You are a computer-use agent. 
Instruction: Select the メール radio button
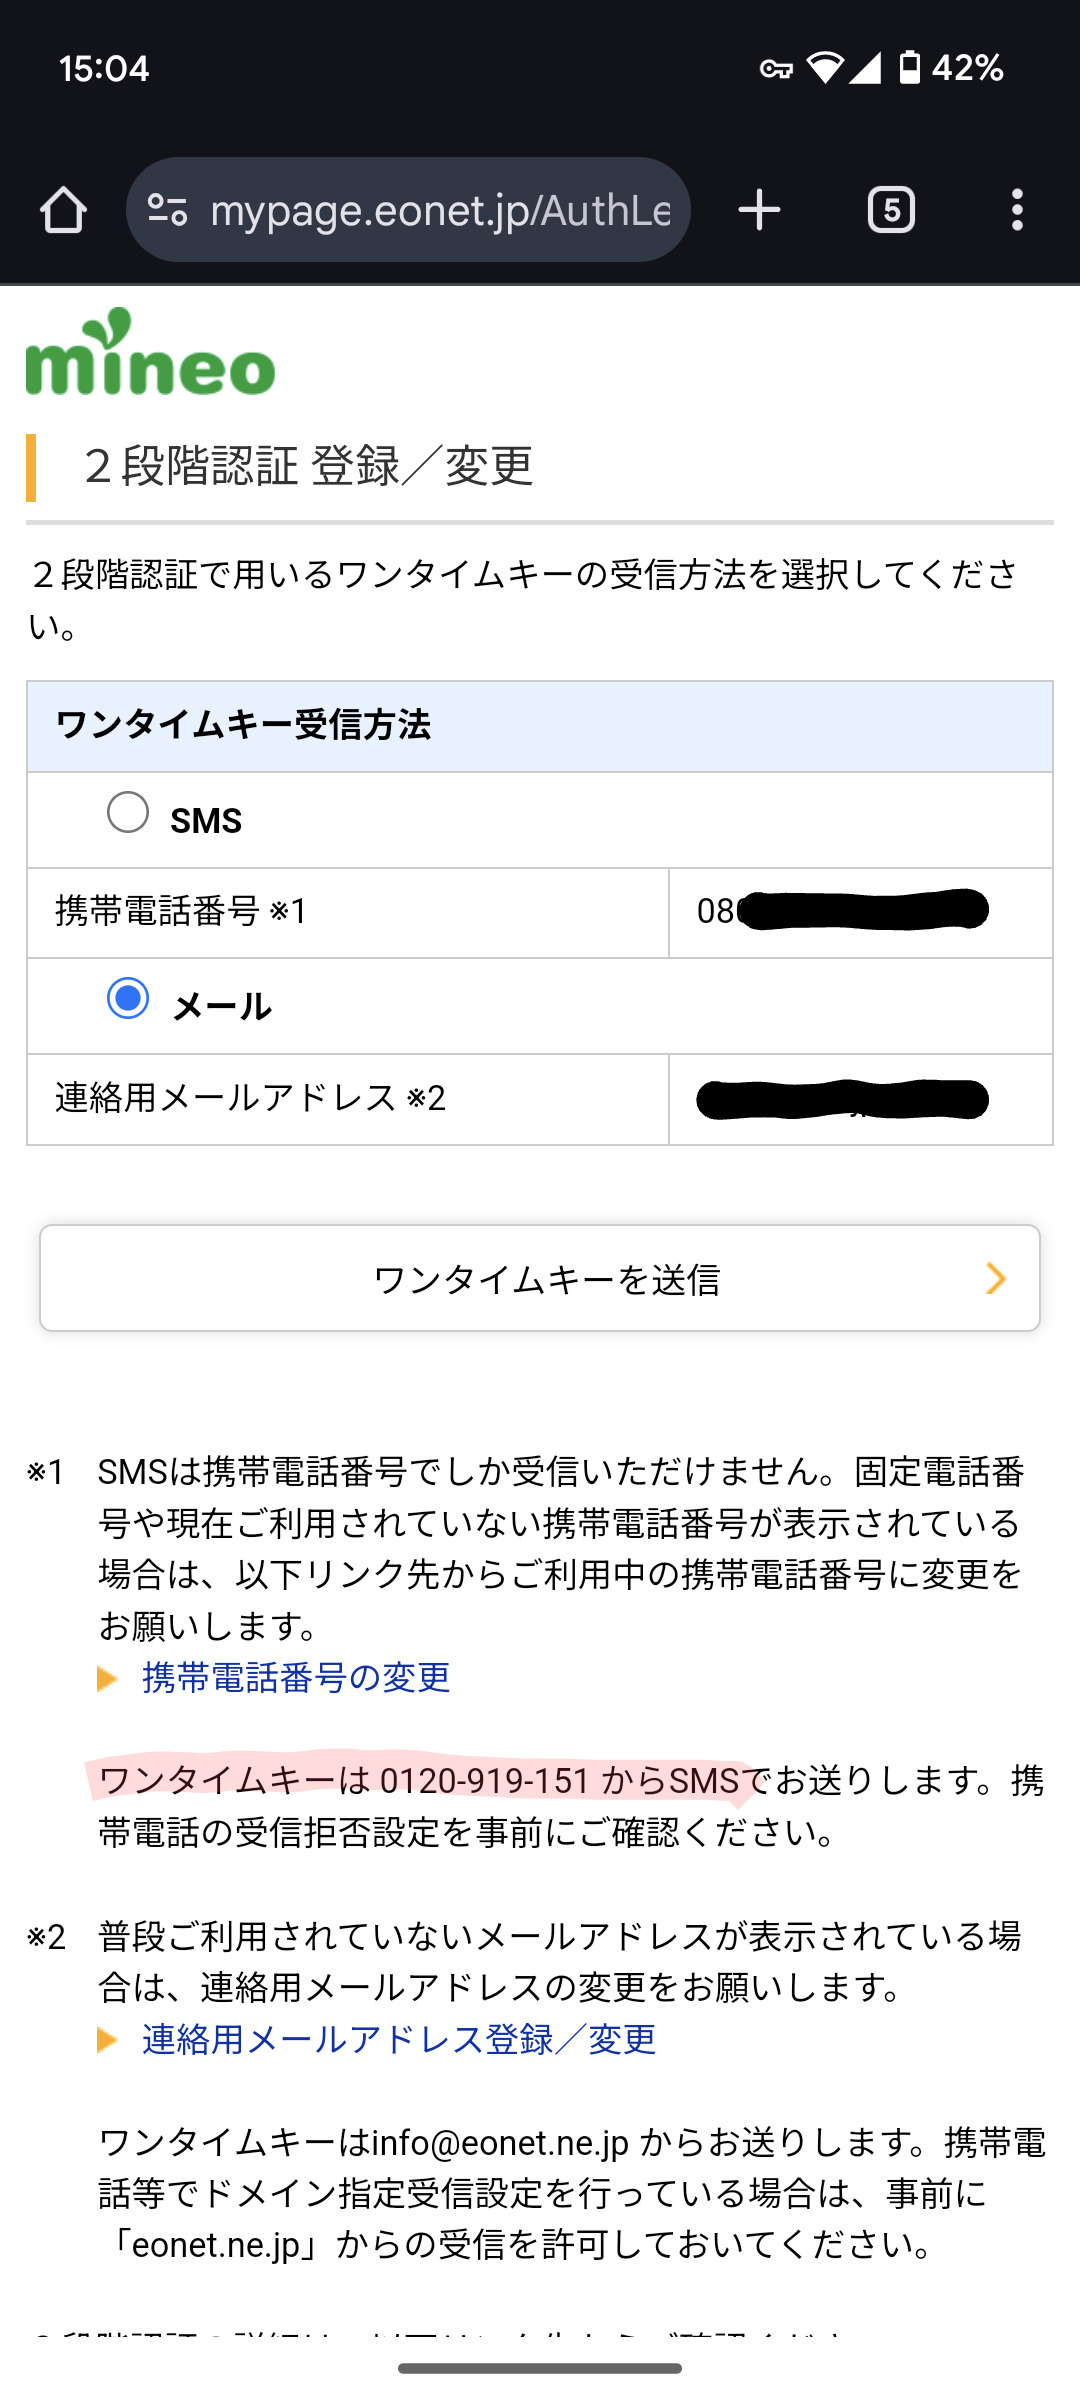click(128, 998)
